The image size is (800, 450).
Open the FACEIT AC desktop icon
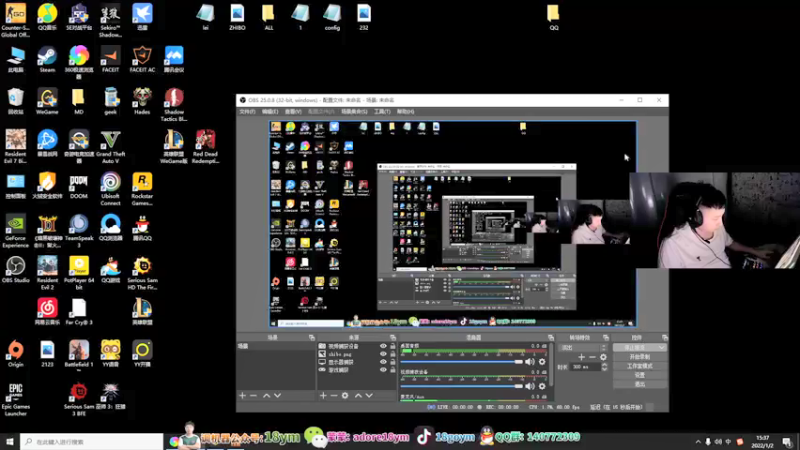pos(142,60)
